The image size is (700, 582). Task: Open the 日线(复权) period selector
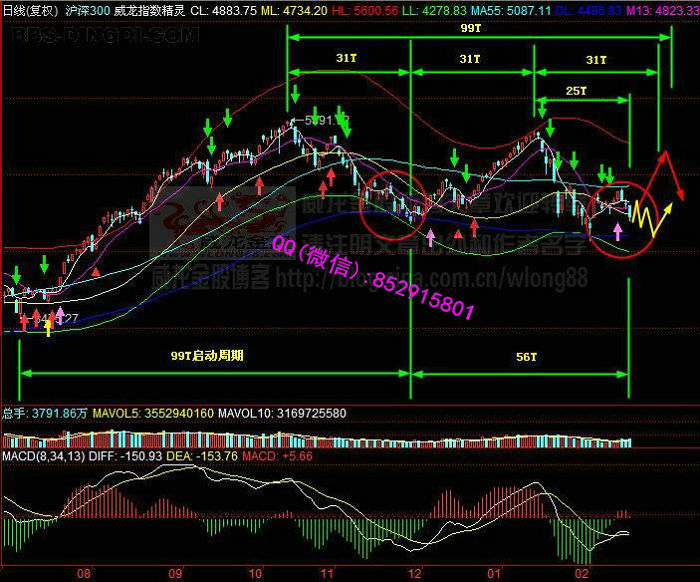coord(30,9)
